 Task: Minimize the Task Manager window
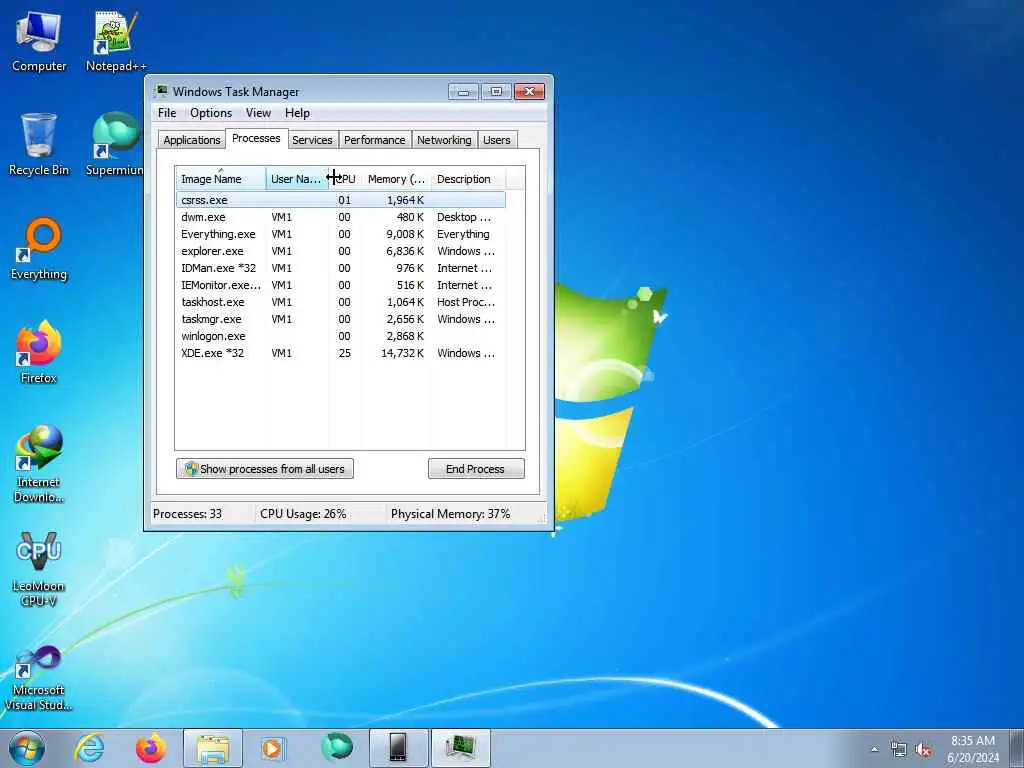point(464,91)
